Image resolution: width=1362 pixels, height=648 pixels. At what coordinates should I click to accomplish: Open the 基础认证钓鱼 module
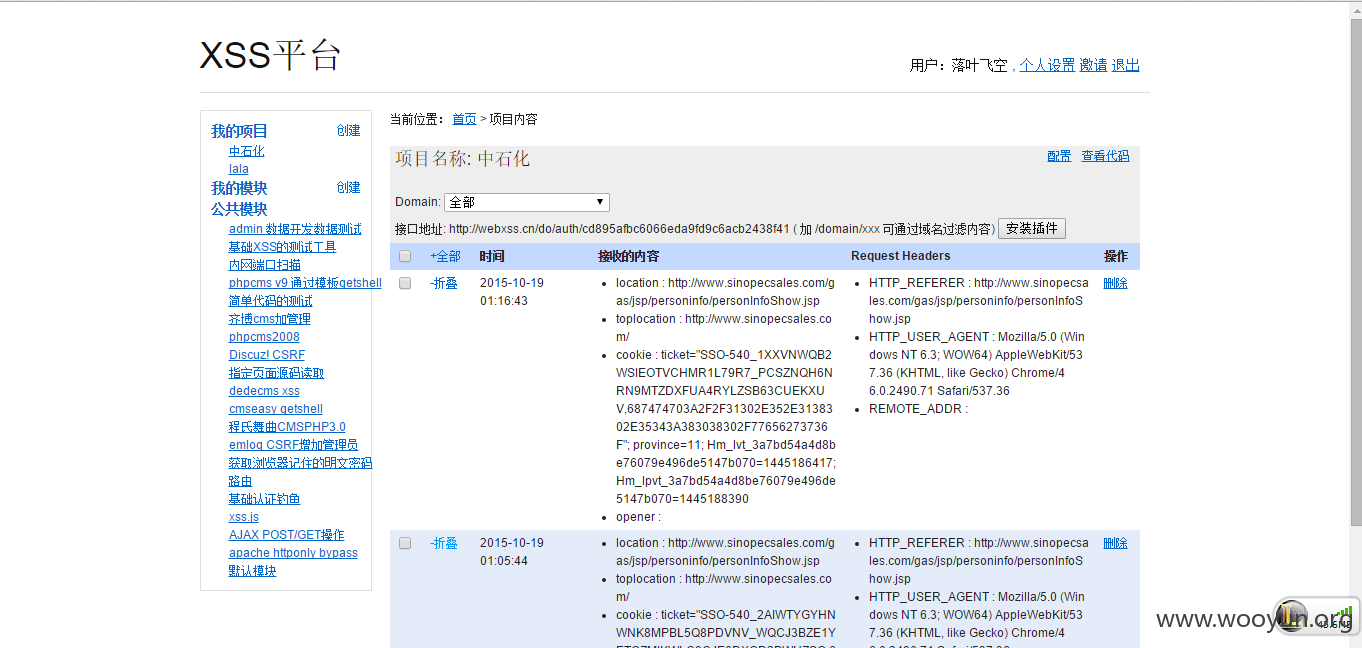coord(264,499)
